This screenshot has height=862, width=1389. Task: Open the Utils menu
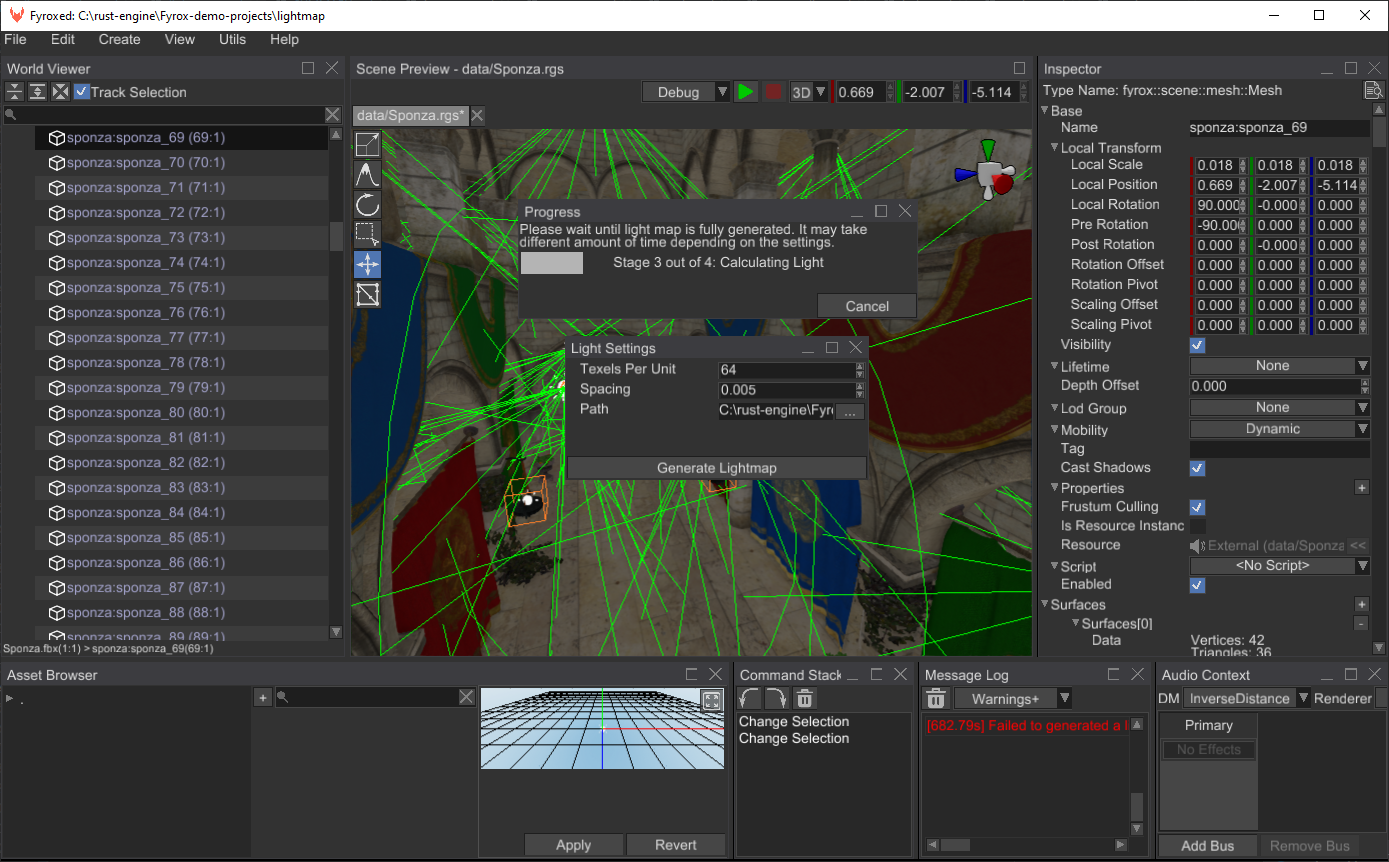click(x=232, y=39)
